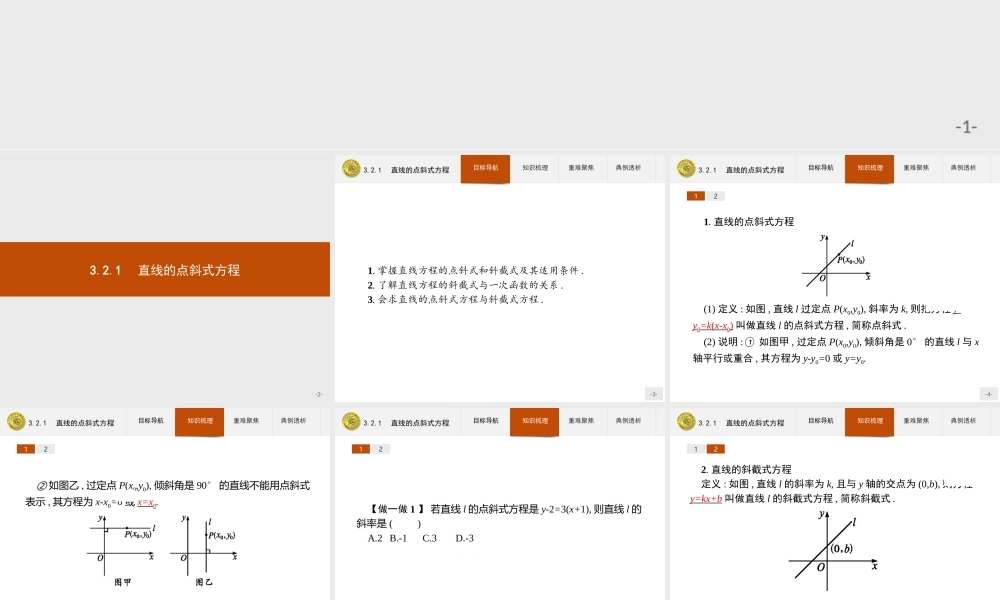1000x600 pixels.
Task: Click the orange title banner 3.2.1 直线的点斜式方程
Action: coord(165,269)
